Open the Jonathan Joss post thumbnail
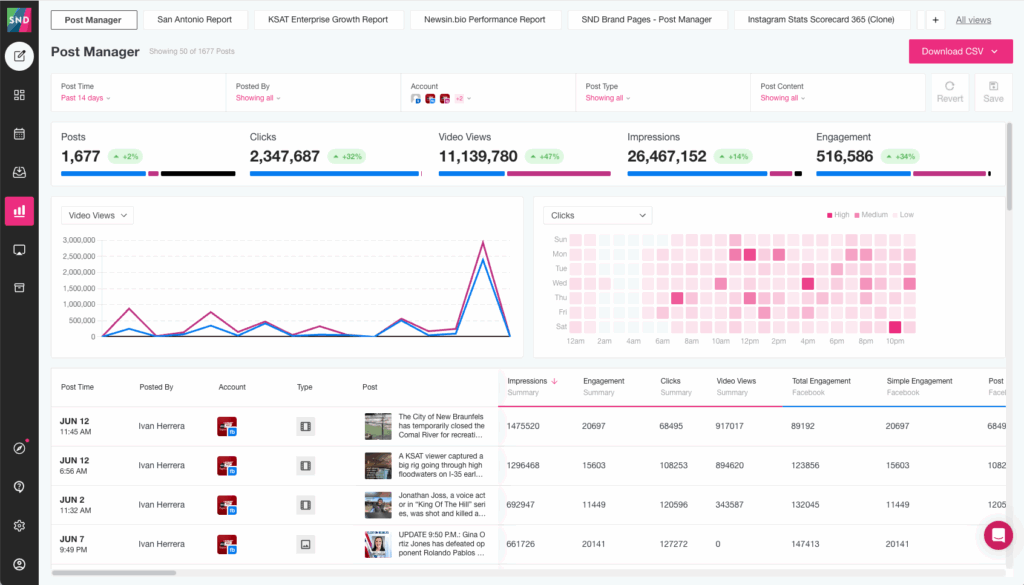 click(377, 505)
